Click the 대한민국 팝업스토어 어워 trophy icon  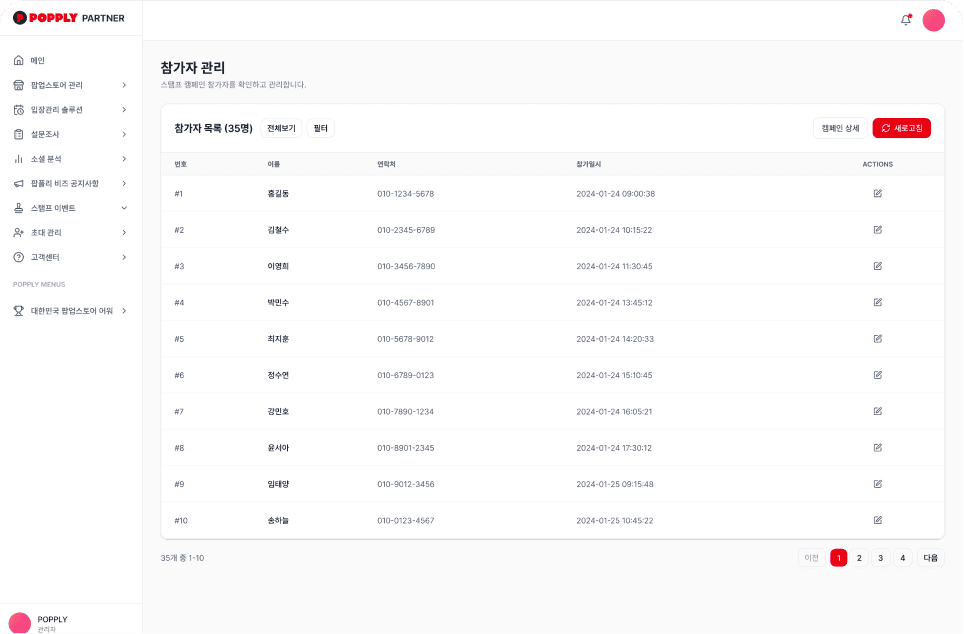tap(18, 311)
